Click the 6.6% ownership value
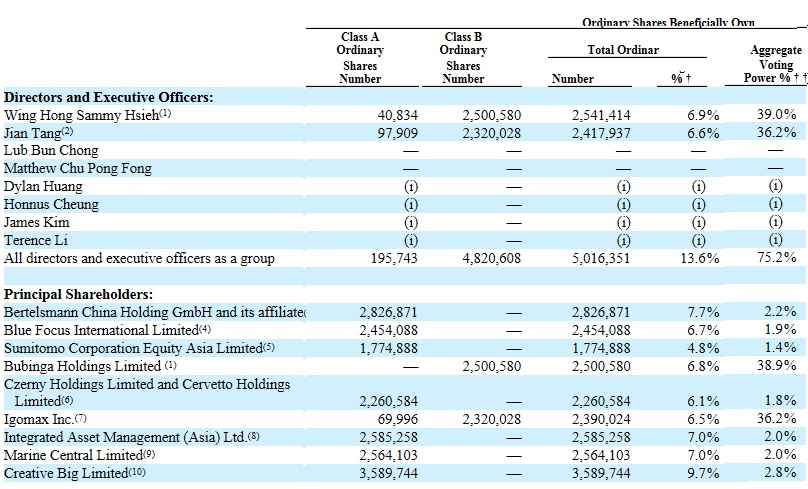 (703, 133)
